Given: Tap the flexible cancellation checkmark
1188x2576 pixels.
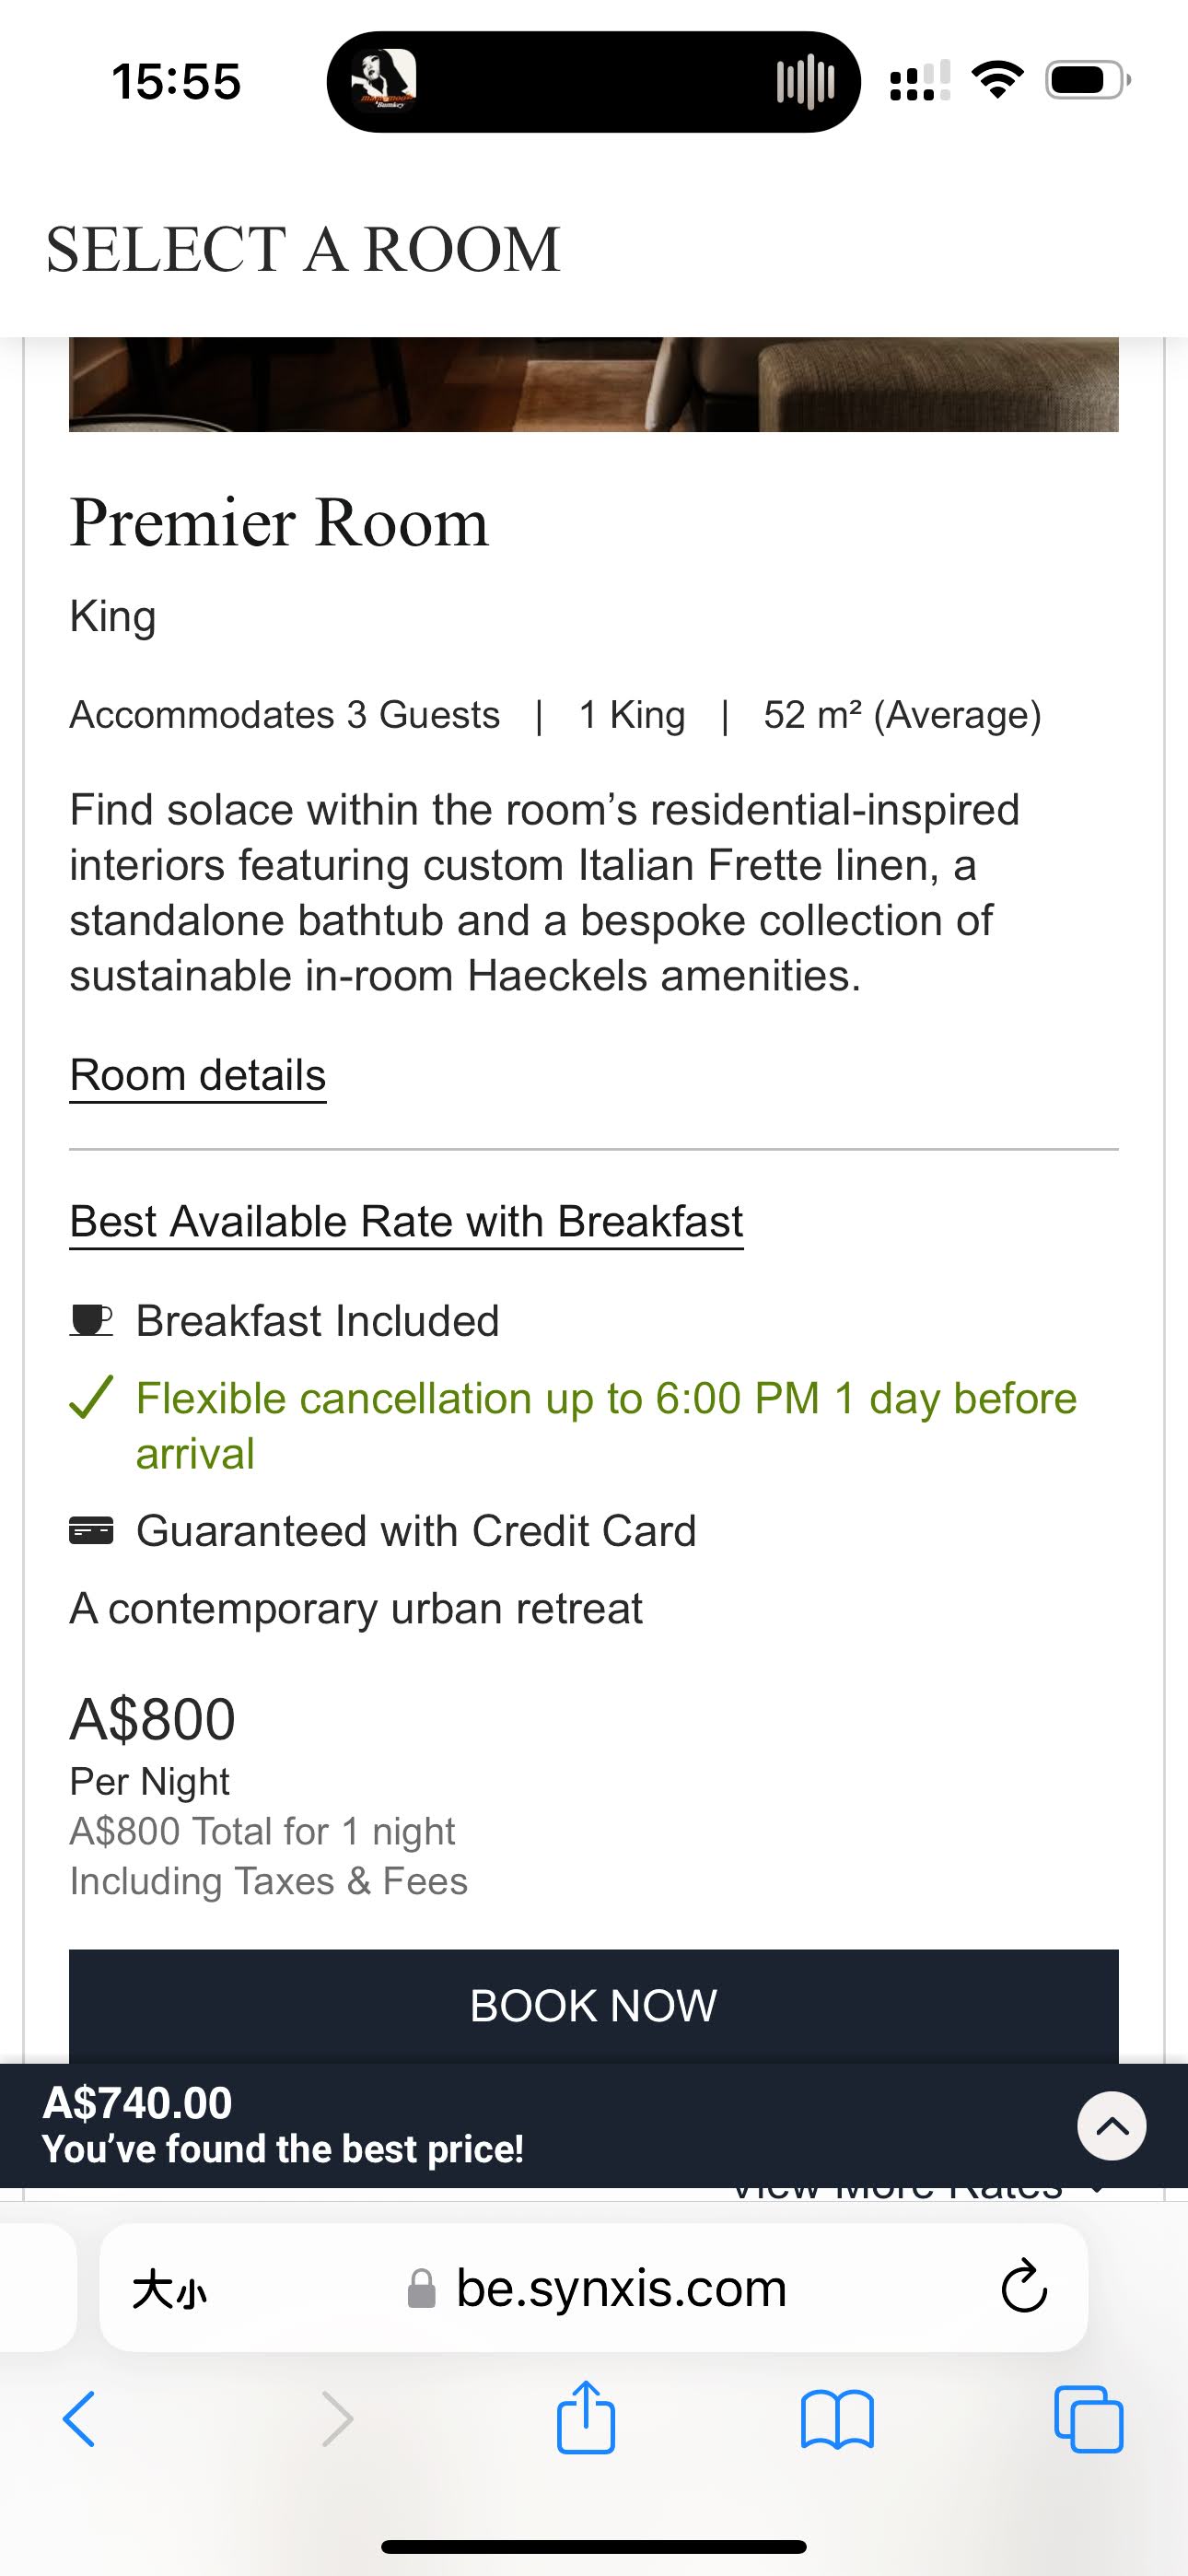Looking at the screenshot, I should click(91, 1398).
